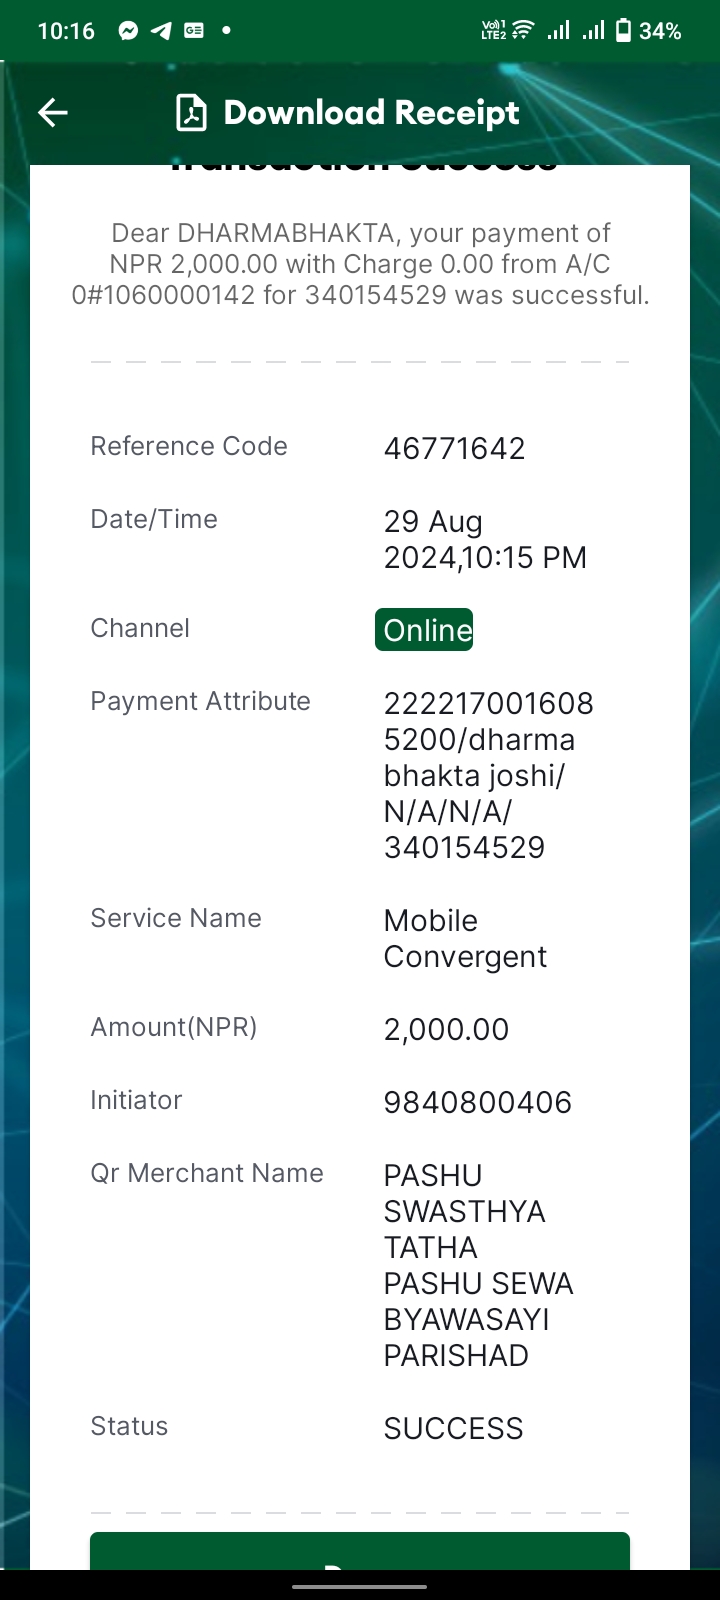720x1600 pixels.
Task: Select the SUCCESS status text
Action: (453, 1428)
